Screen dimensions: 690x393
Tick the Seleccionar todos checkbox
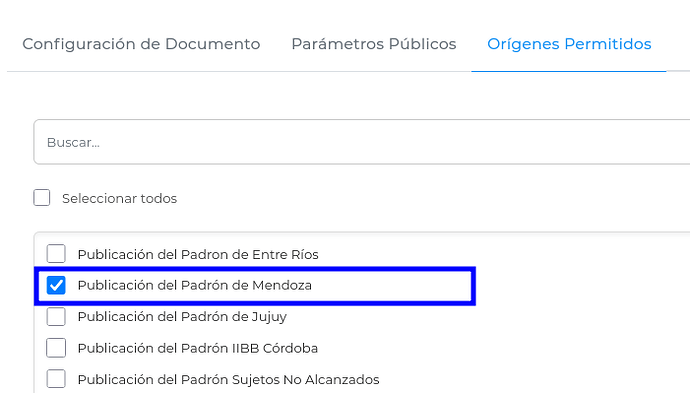pyautogui.click(x=42, y=198)
